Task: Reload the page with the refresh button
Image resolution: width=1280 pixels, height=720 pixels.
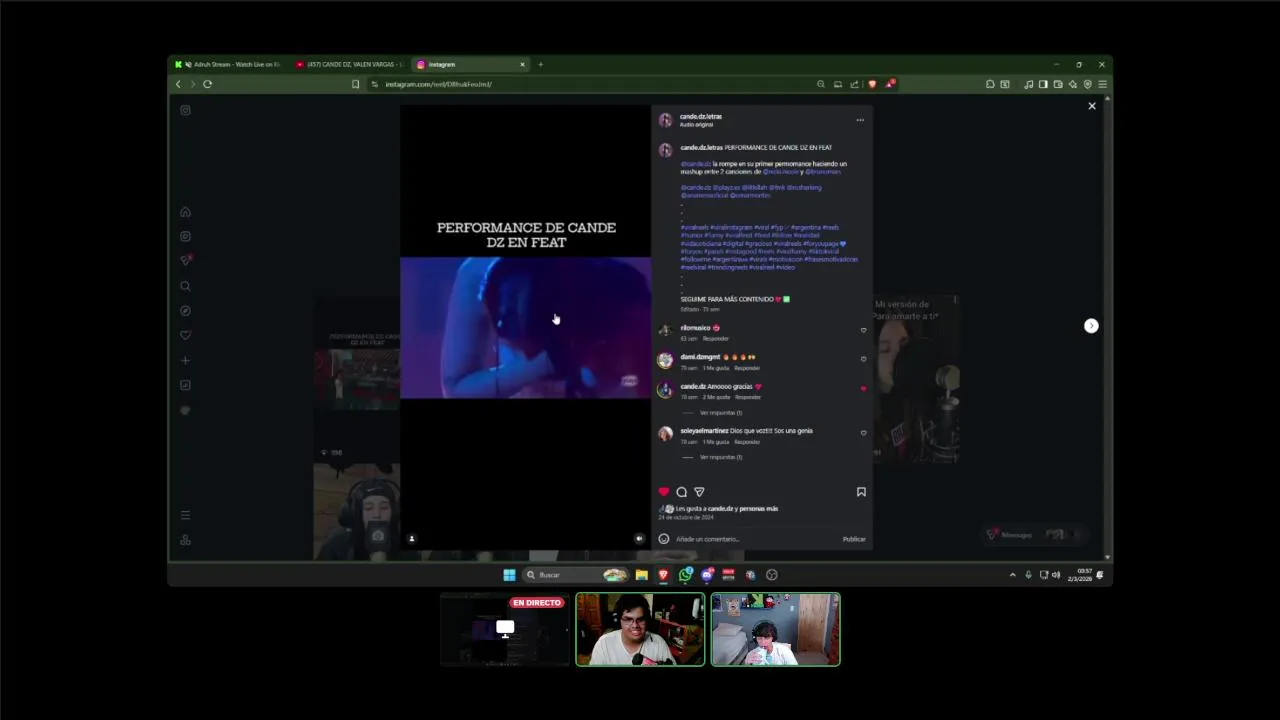Action: click(x=207, y=84)
